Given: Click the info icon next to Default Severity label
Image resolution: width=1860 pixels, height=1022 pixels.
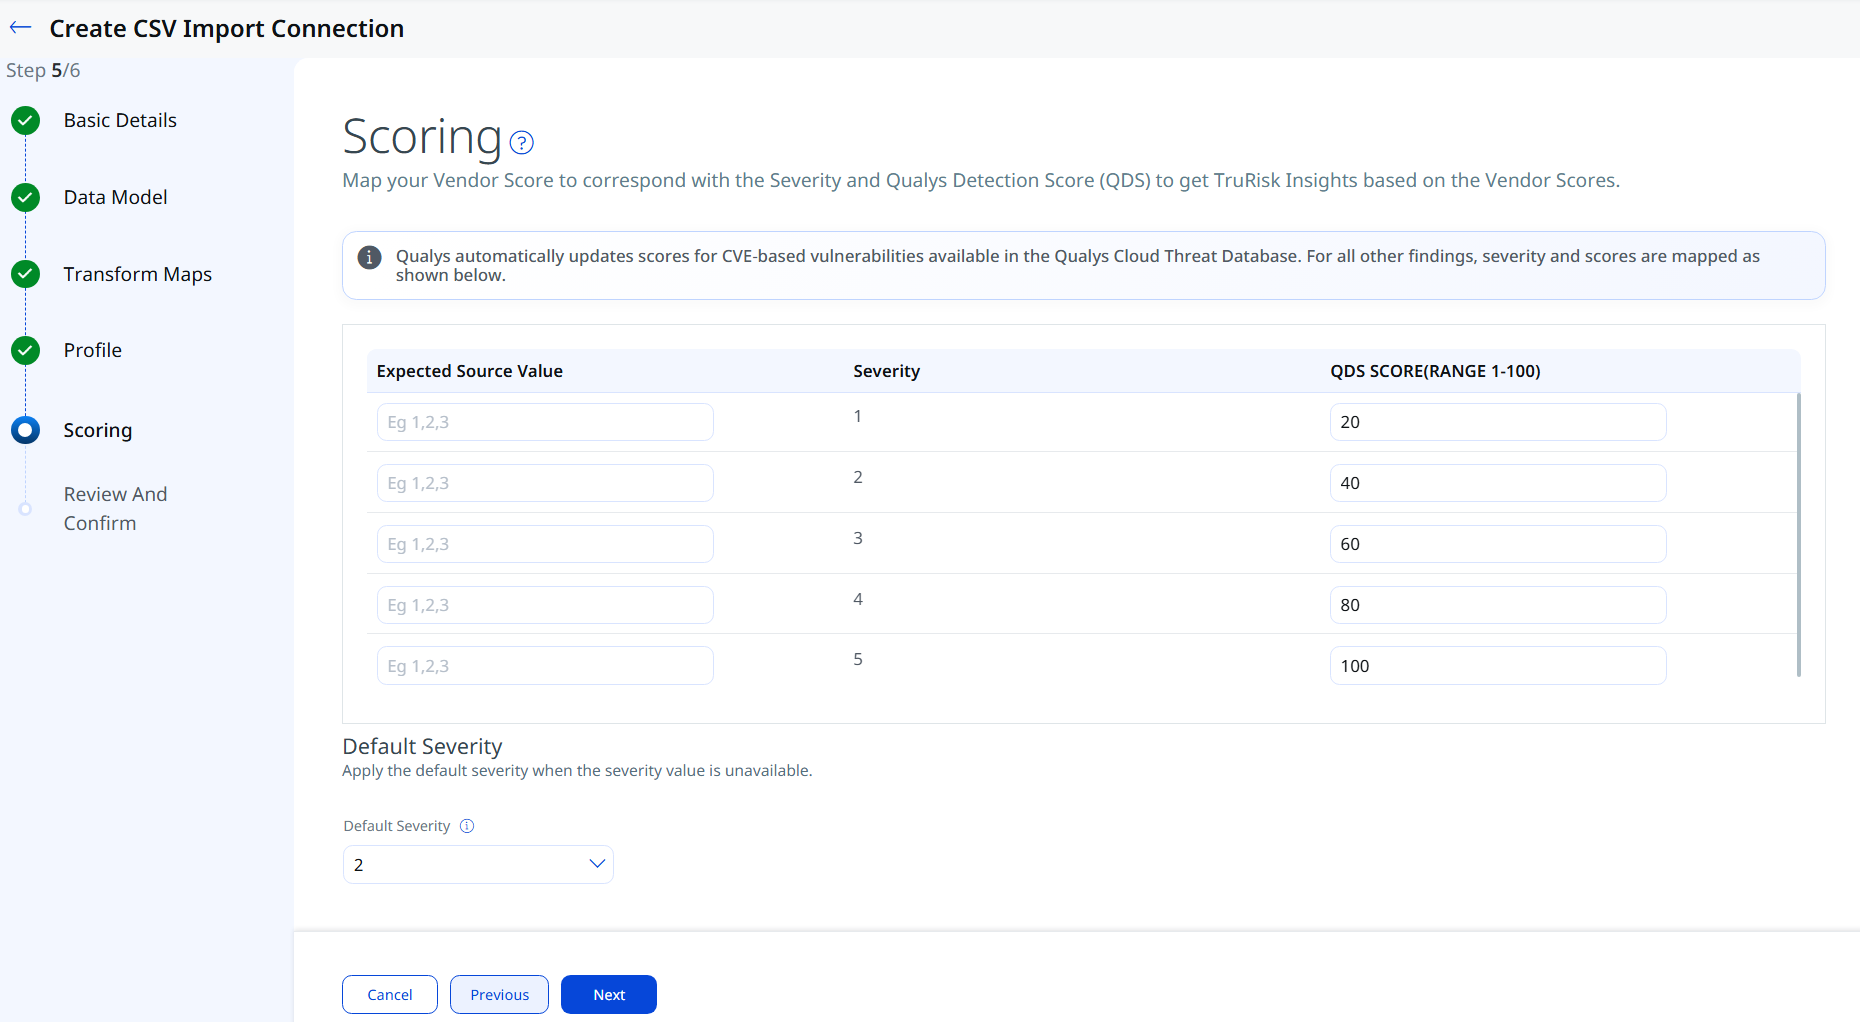Looking at the screenshot, I should point(467,826).
